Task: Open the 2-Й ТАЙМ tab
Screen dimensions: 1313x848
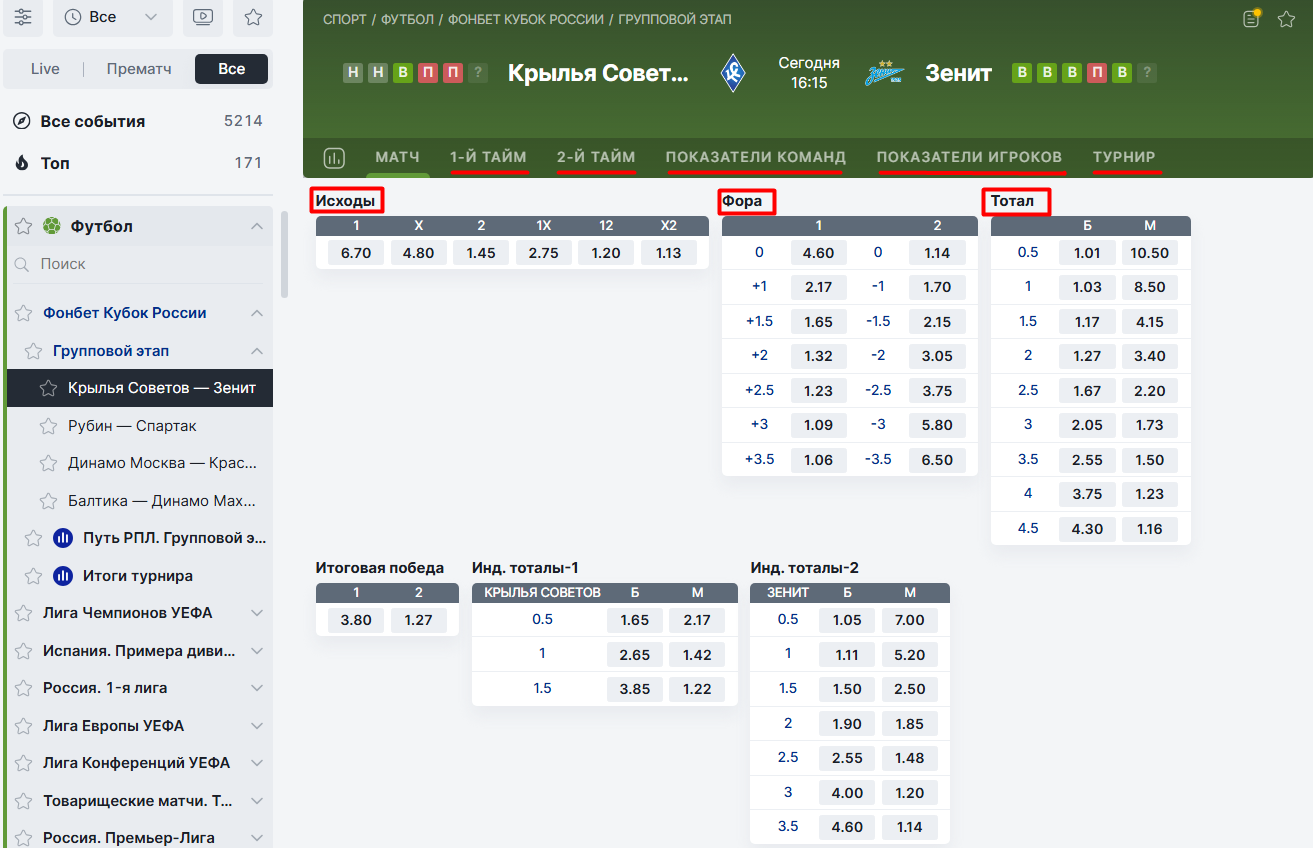Action: [x=596, y=157]
